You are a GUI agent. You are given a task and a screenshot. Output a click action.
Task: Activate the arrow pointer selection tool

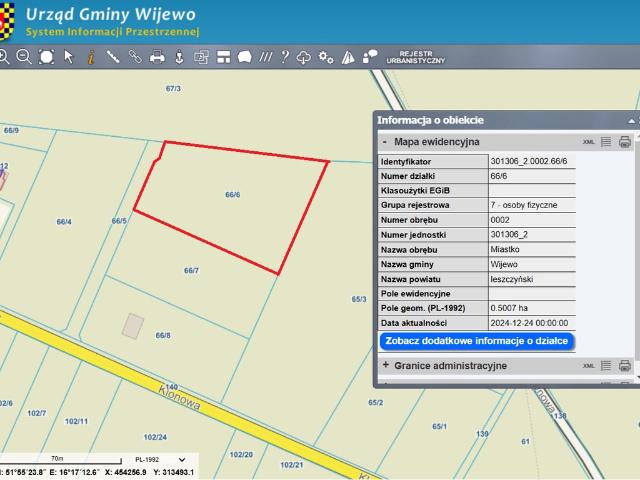[x=69, y=57]
